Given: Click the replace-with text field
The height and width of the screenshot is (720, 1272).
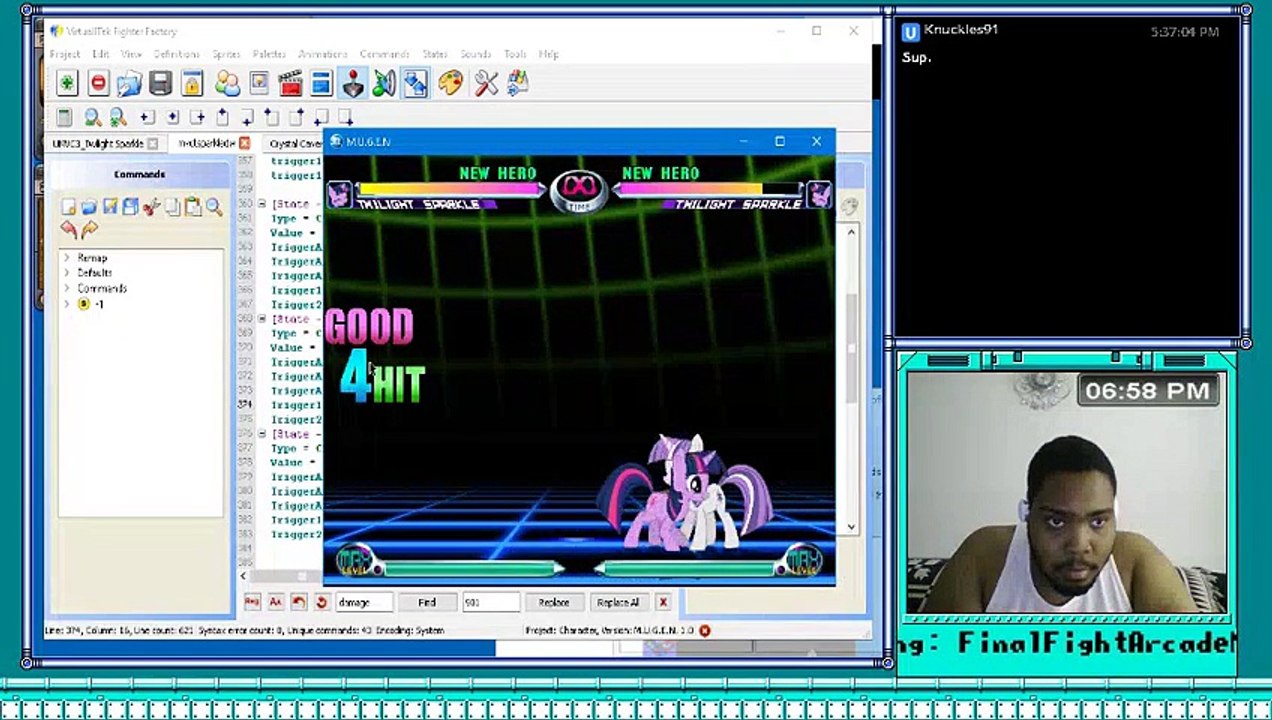Looking at the screenshot, I should tap(490, 602).
